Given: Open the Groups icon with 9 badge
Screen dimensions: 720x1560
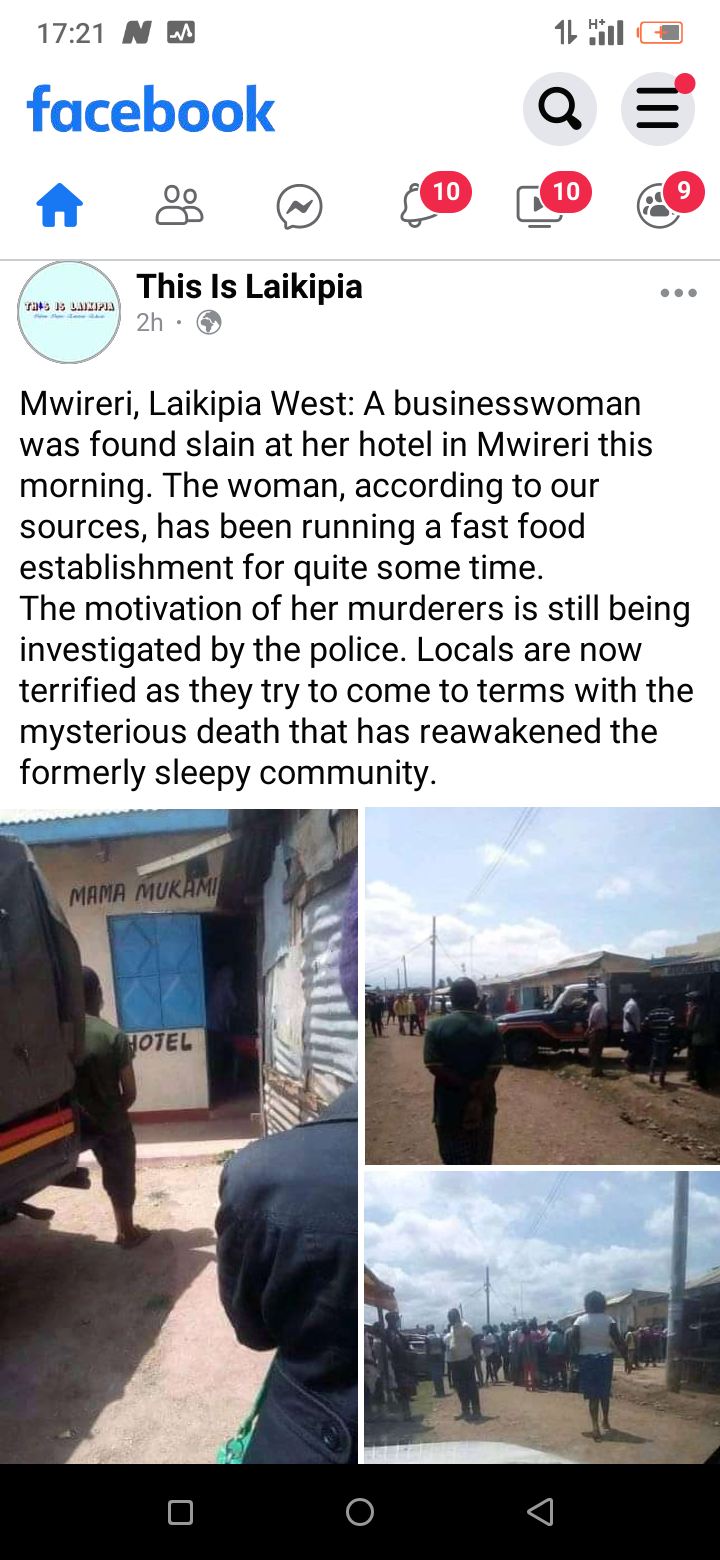Looking at the screenshot, I should [660, 207].
